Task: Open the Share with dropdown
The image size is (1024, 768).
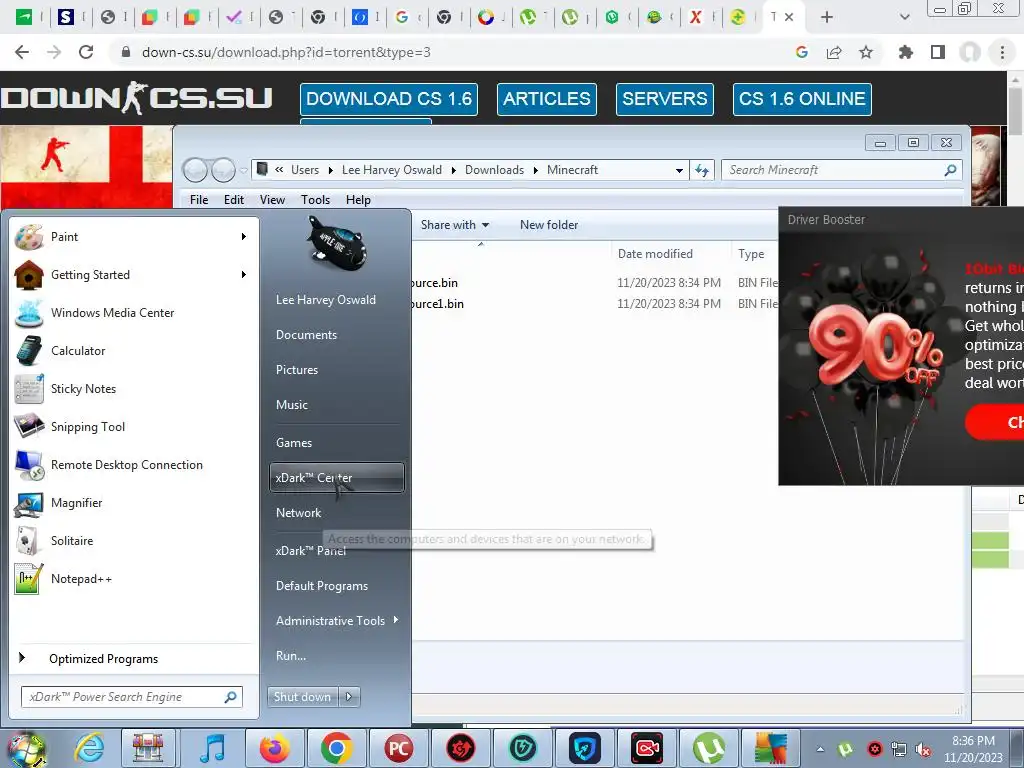Action: coord(455,225)
